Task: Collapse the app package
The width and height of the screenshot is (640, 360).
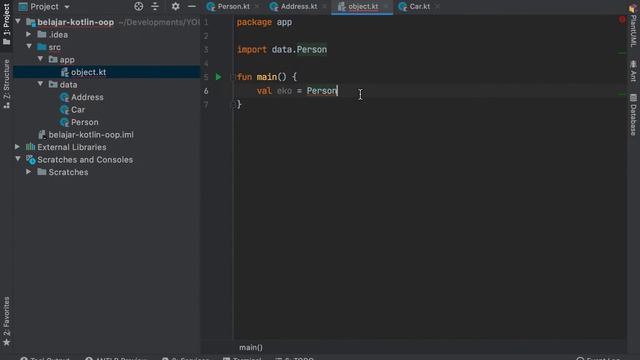Action: pos(40,60)
